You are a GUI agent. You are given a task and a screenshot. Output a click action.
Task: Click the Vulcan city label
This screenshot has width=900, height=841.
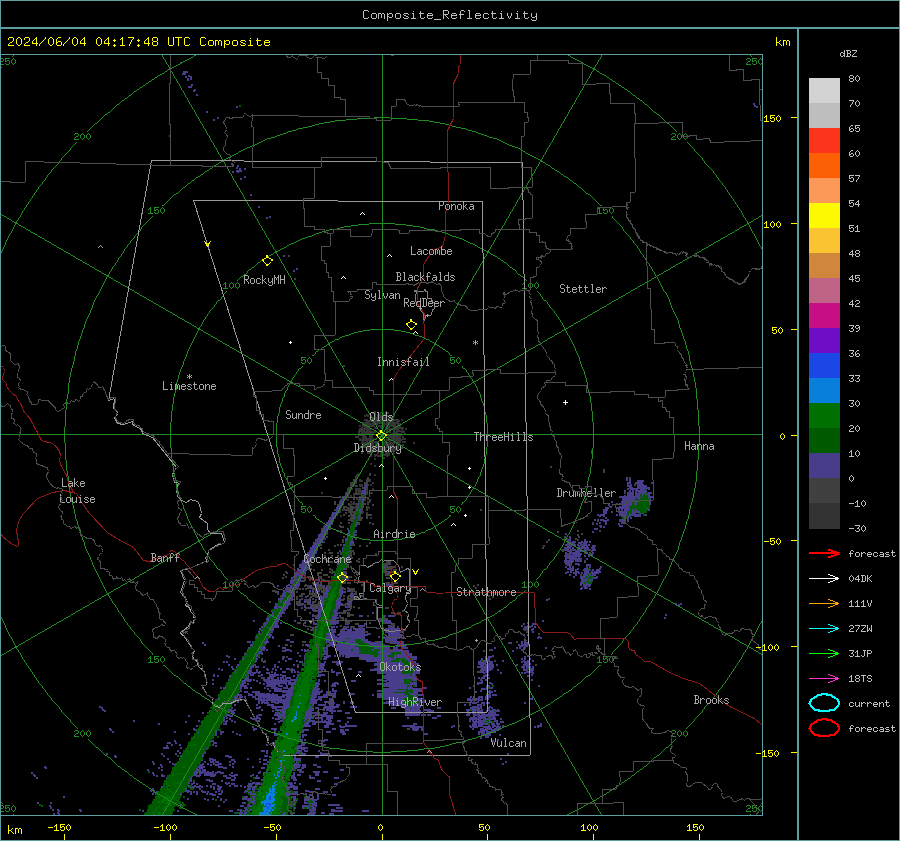tap(508, 743)
